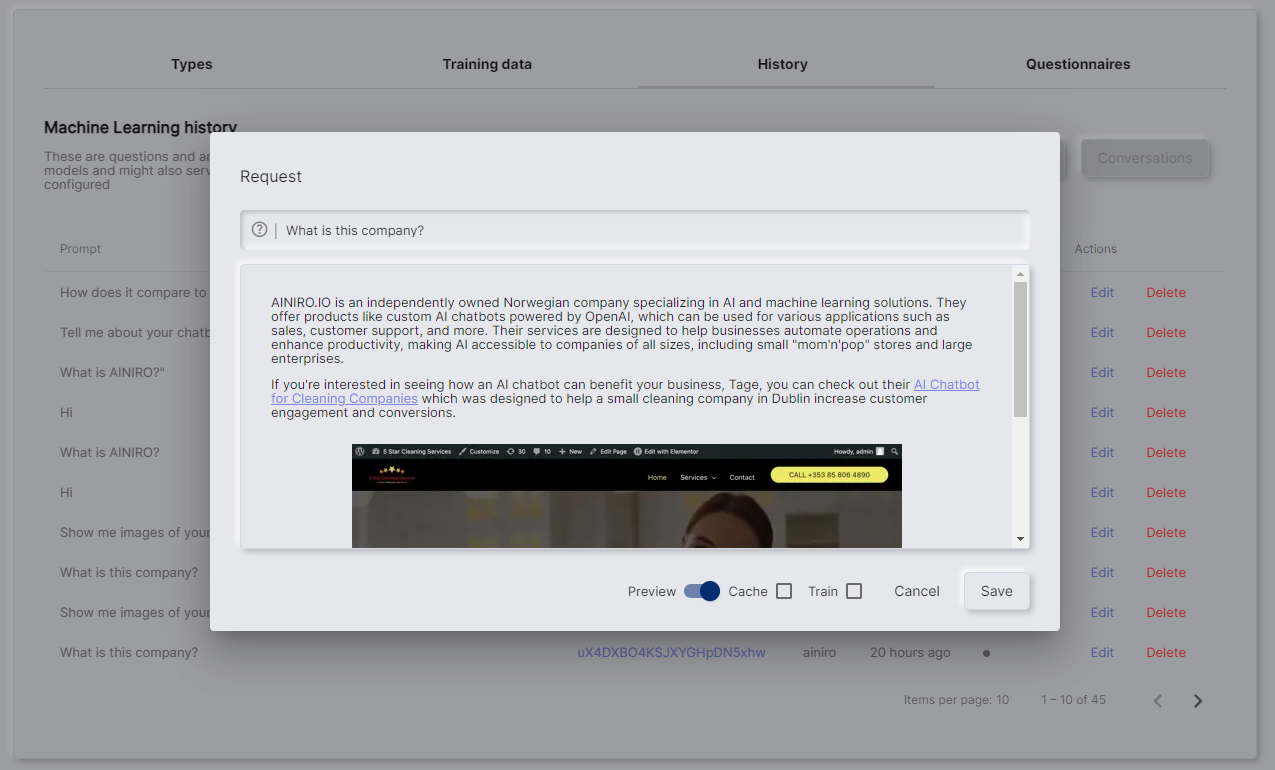Click the cleaning services website screenshot

click(627, 496)
